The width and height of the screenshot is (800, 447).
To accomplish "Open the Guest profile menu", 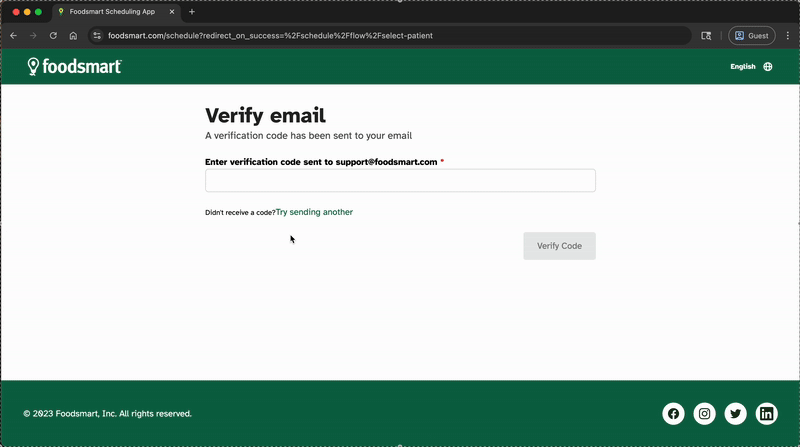I will pyautogui.click(x=751, y=36).
